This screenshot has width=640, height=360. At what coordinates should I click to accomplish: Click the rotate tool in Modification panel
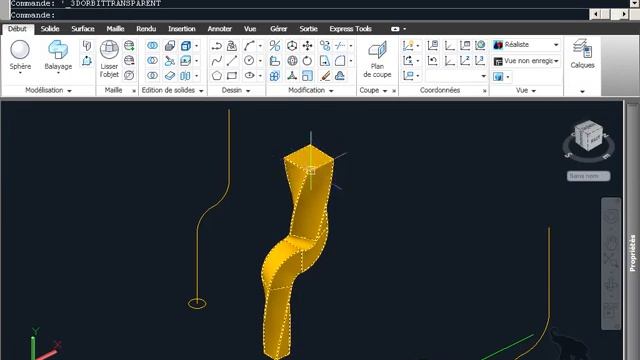tap(307, 60)
